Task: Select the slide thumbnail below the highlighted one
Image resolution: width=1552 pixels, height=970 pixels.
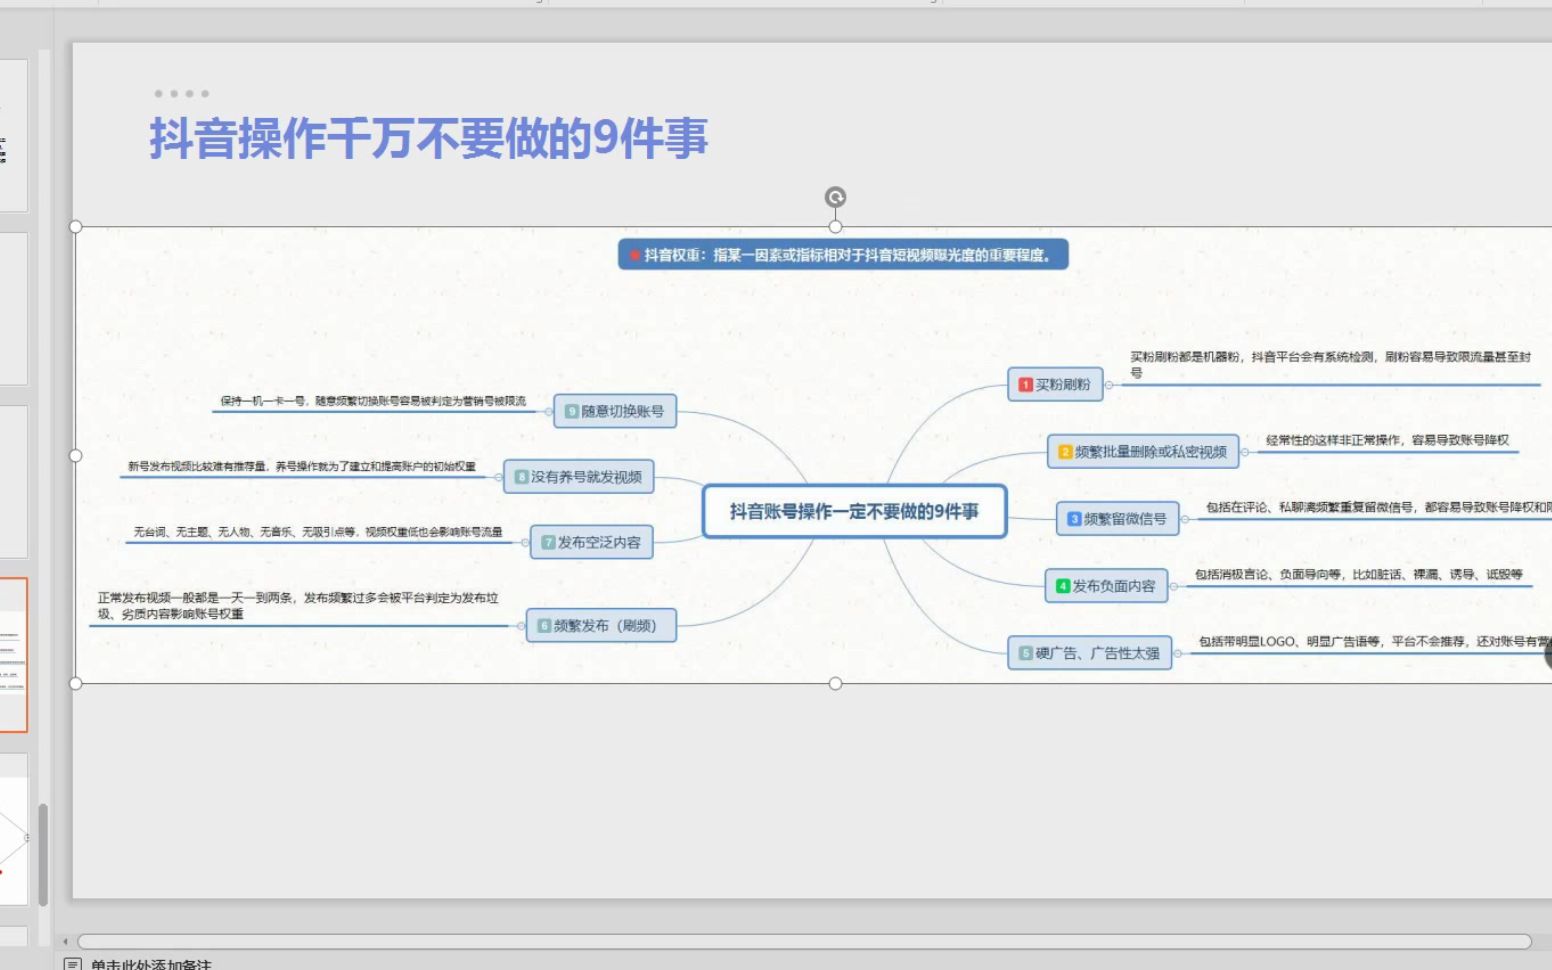Action: coord(13,828)
